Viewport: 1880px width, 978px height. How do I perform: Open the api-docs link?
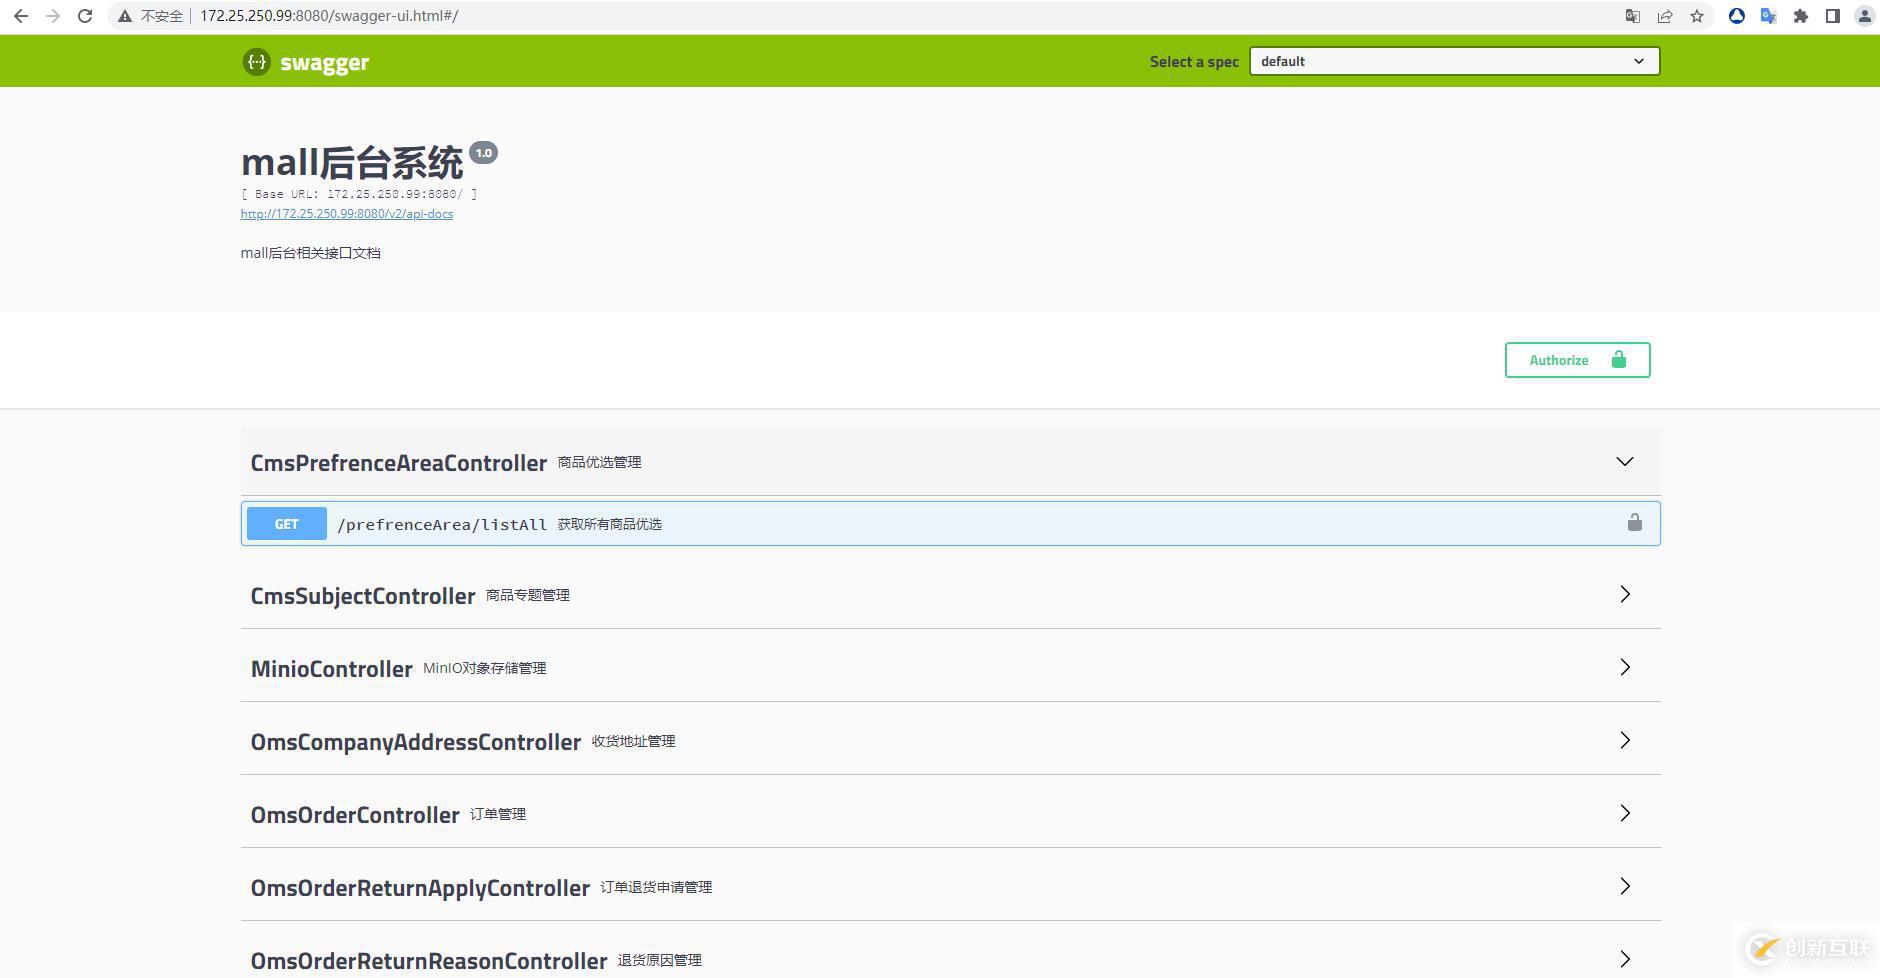347,214
